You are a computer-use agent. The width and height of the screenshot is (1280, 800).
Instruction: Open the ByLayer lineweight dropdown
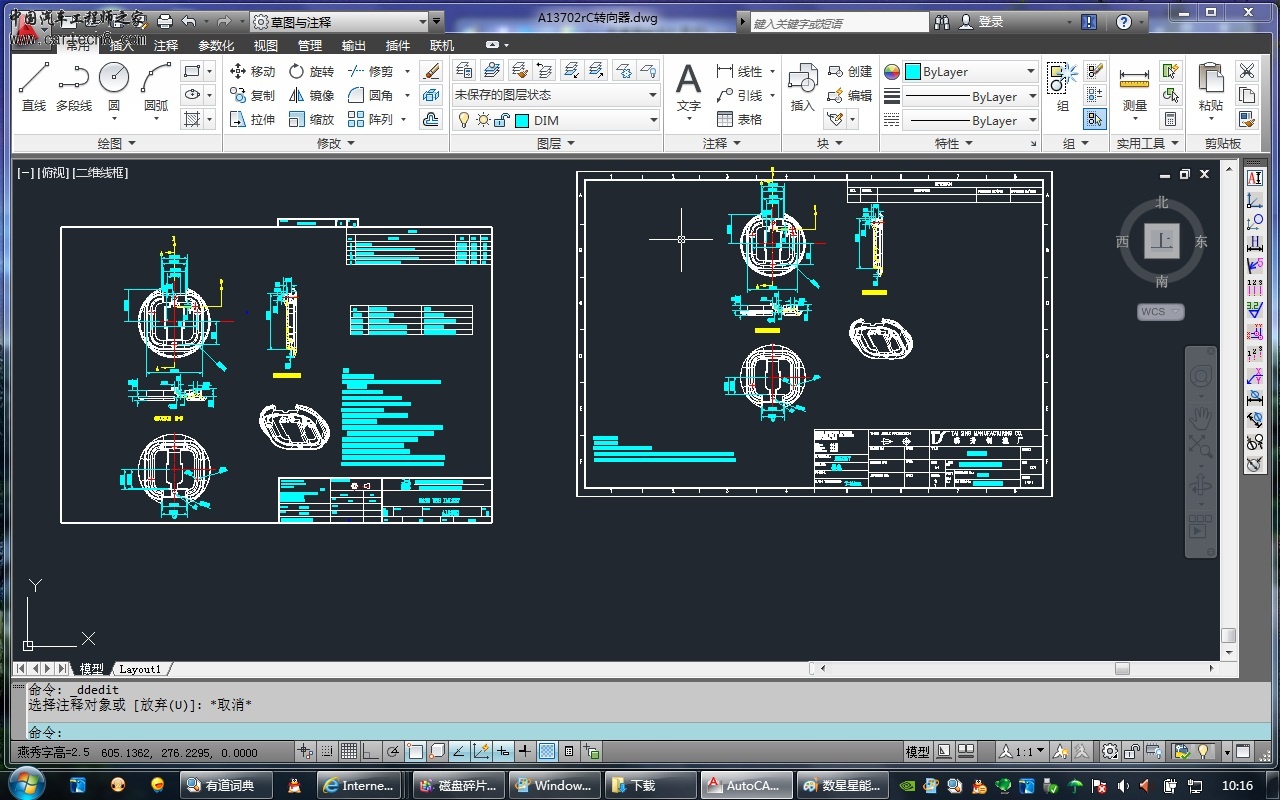pos(971,96)
